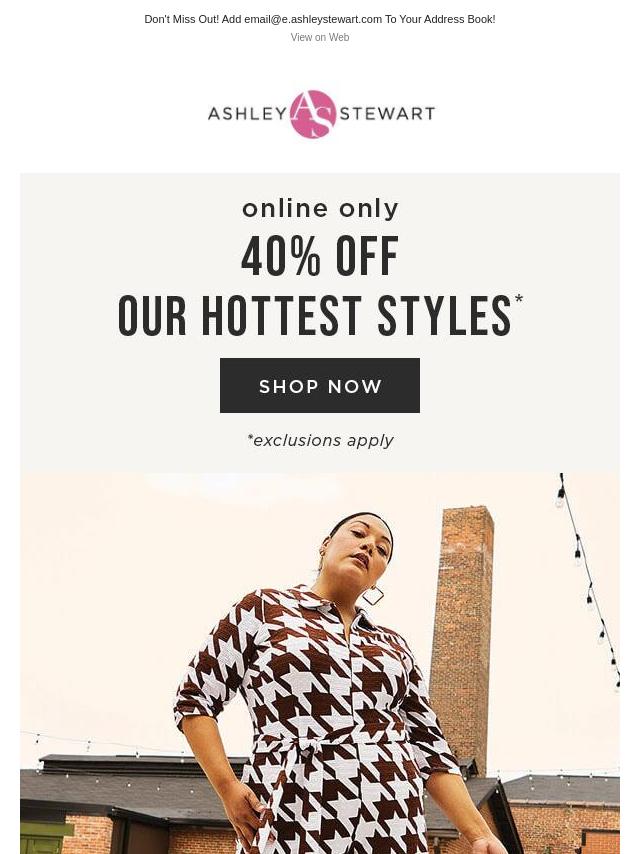Viewport: 640px width, 854px height.
Task: Click the pink AS circle logo
Action: (x=313, y=114)
